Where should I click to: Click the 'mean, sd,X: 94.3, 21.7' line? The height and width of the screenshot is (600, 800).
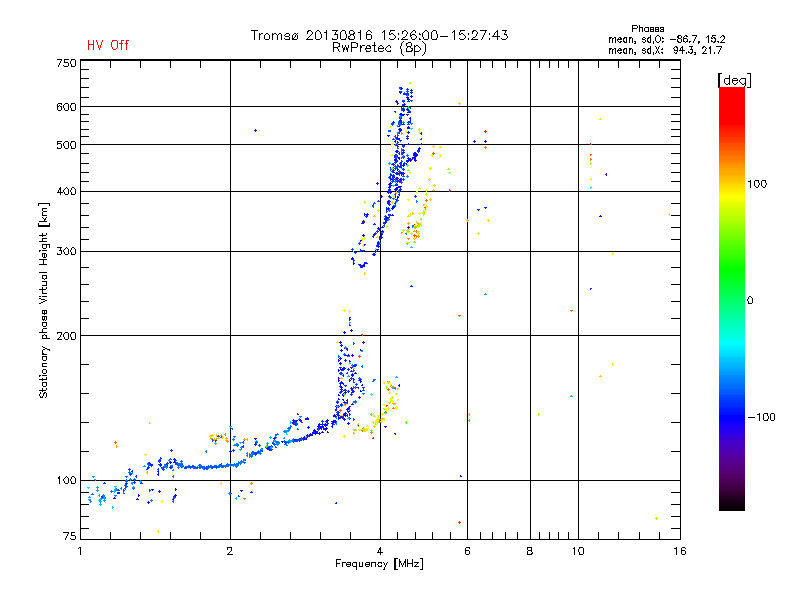pos(665,50)
